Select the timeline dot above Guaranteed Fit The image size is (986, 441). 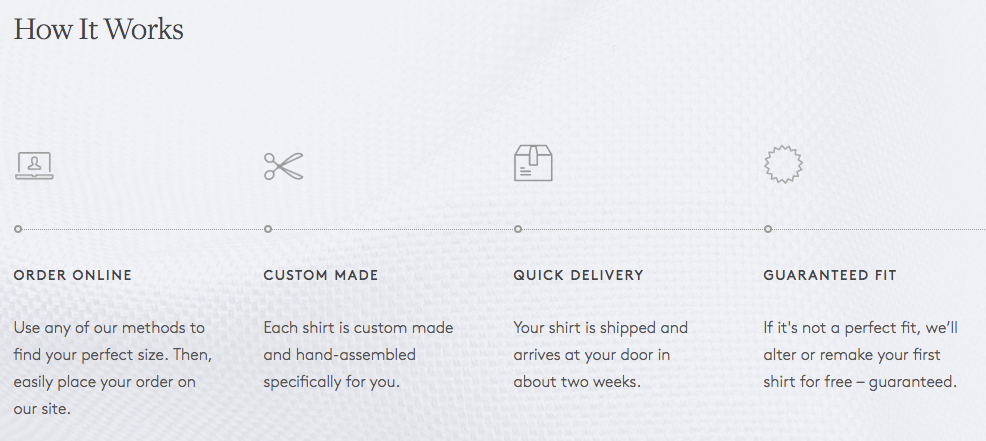(768, 229)
